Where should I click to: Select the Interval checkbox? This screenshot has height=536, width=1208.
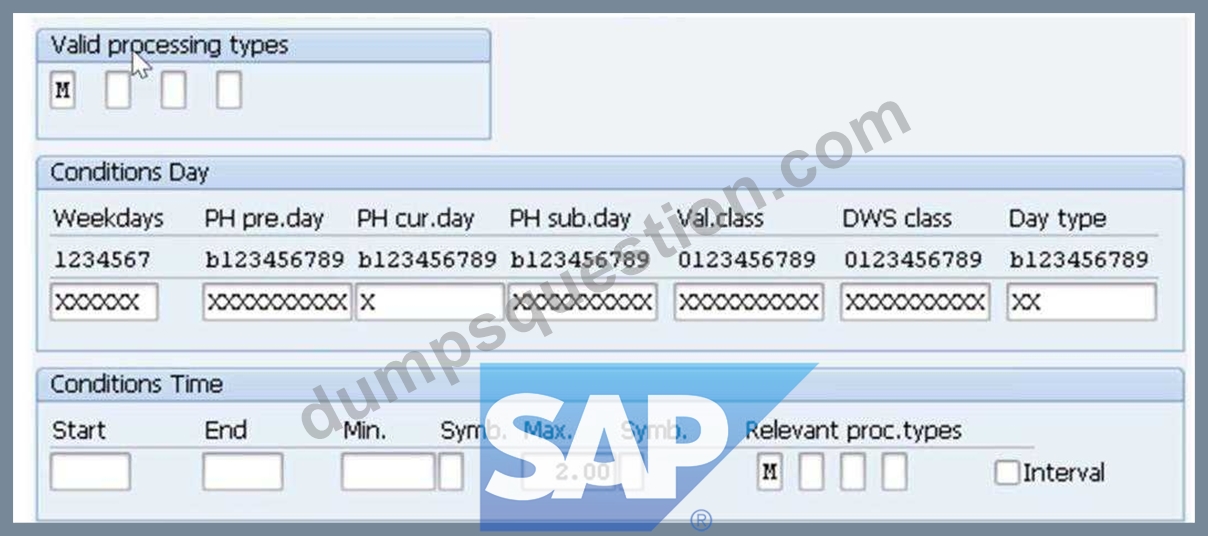(x=1006, y=472)
